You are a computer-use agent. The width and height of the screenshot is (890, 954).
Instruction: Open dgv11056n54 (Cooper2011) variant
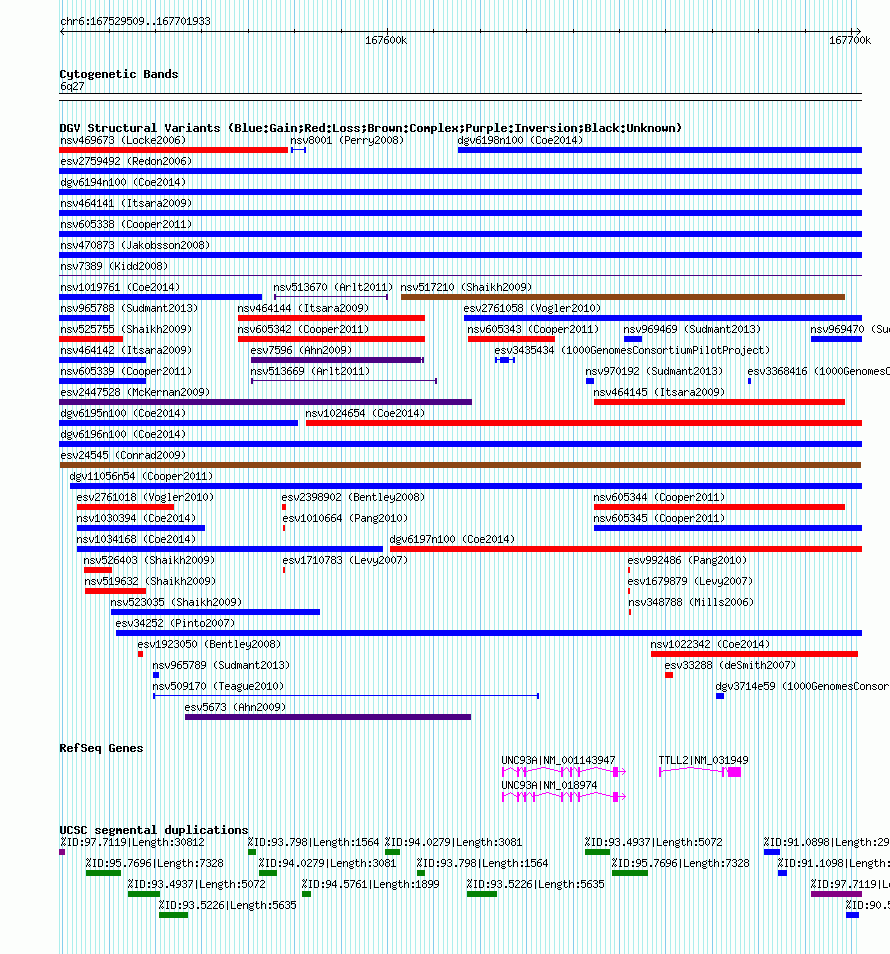click(x=466, y=486)
